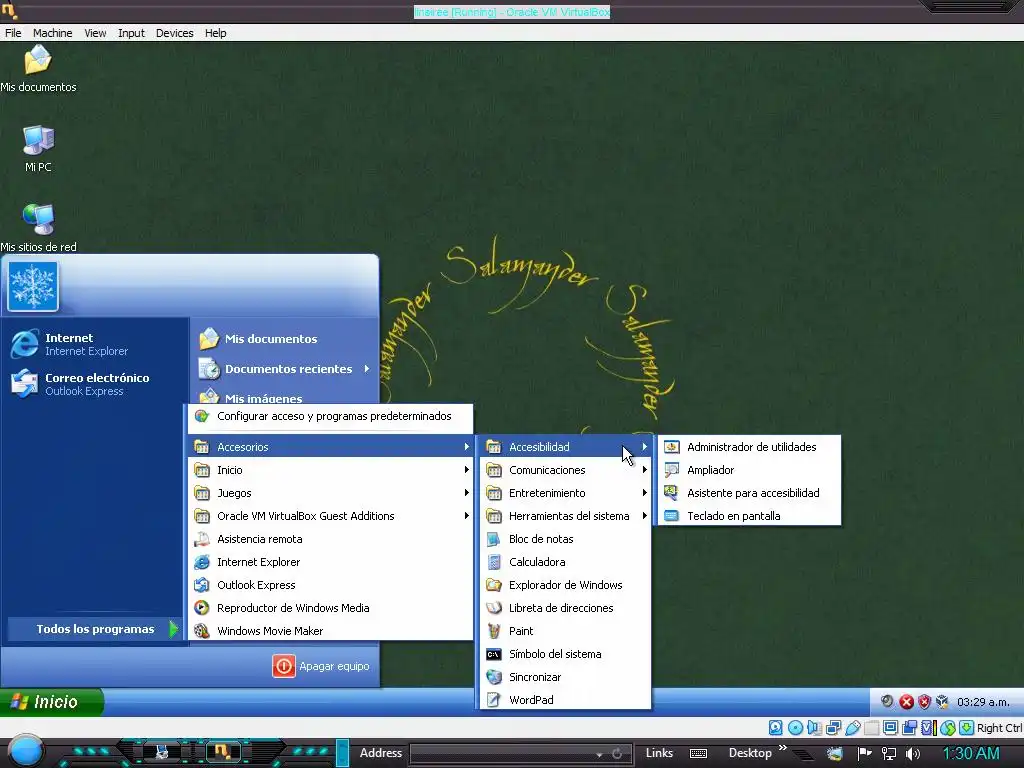Image resolution: width=1024 pixels, height=768 pixels.
Task: Expand Oracle VM VirtualBox Guest Additions arrow
Action: [466, 516]
